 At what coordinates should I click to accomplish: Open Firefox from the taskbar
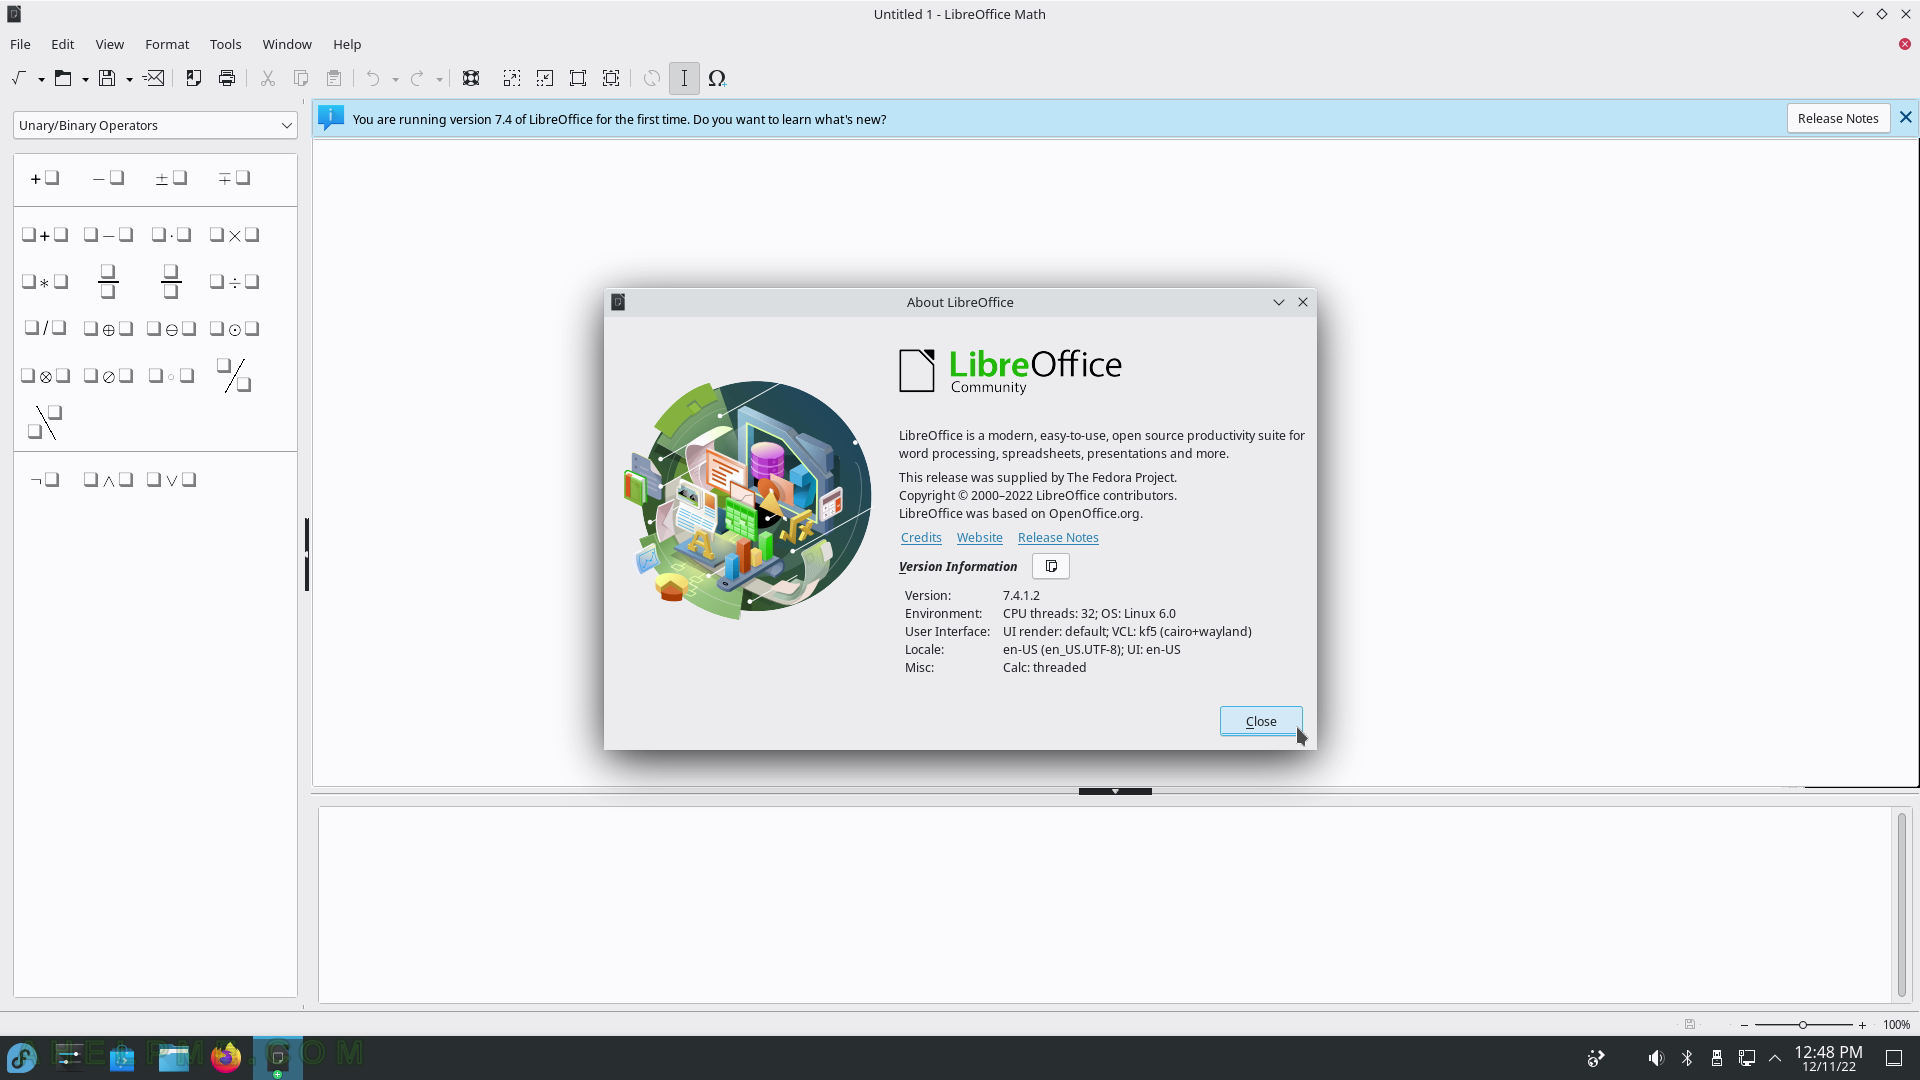[x=226, y=1057]
